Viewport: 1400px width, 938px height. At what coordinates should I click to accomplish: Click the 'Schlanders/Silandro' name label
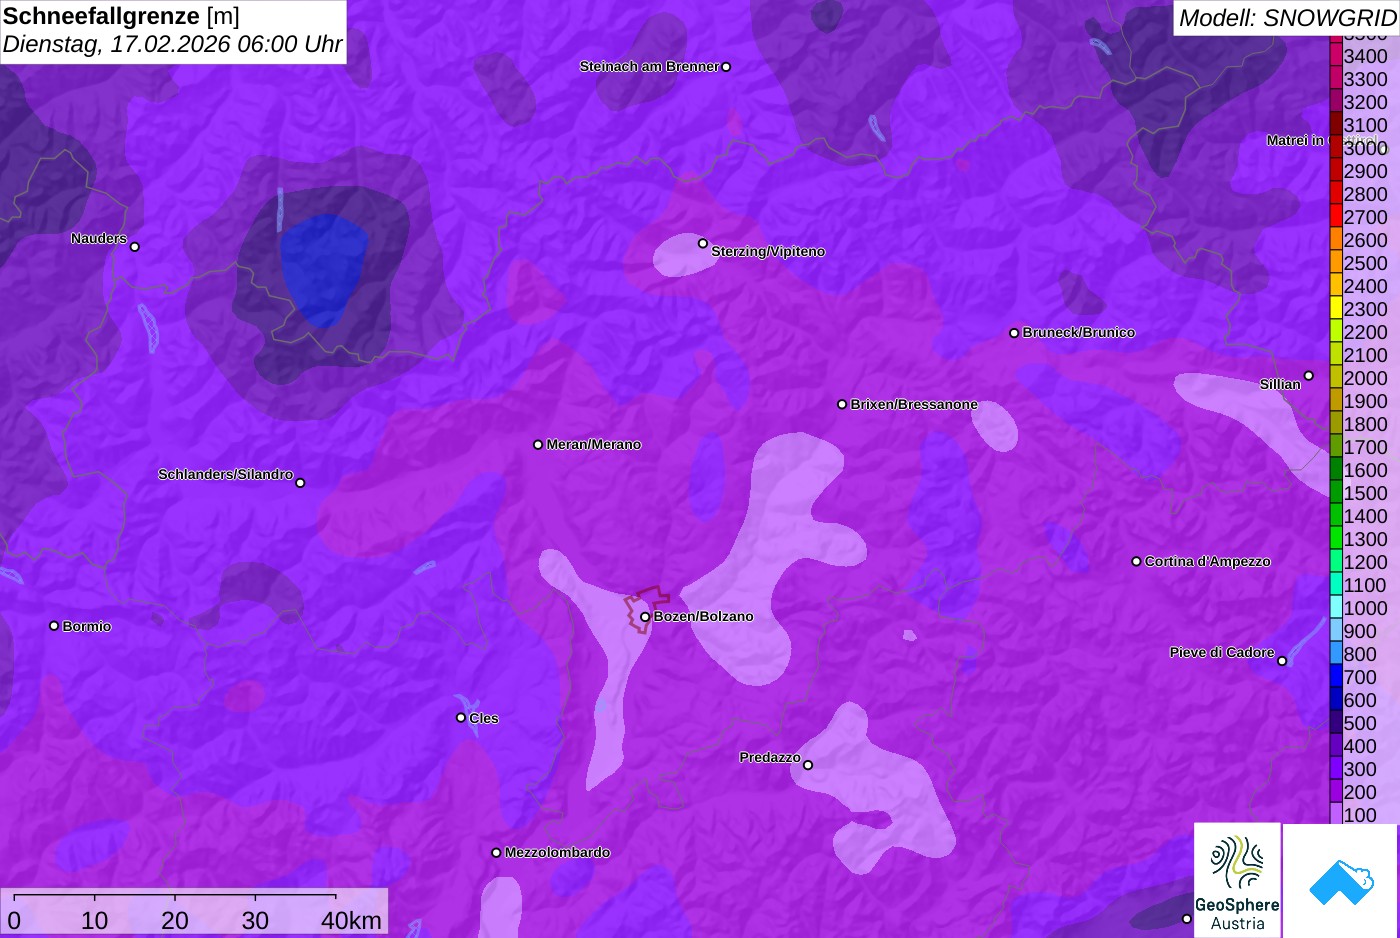(x=226, y=475)
